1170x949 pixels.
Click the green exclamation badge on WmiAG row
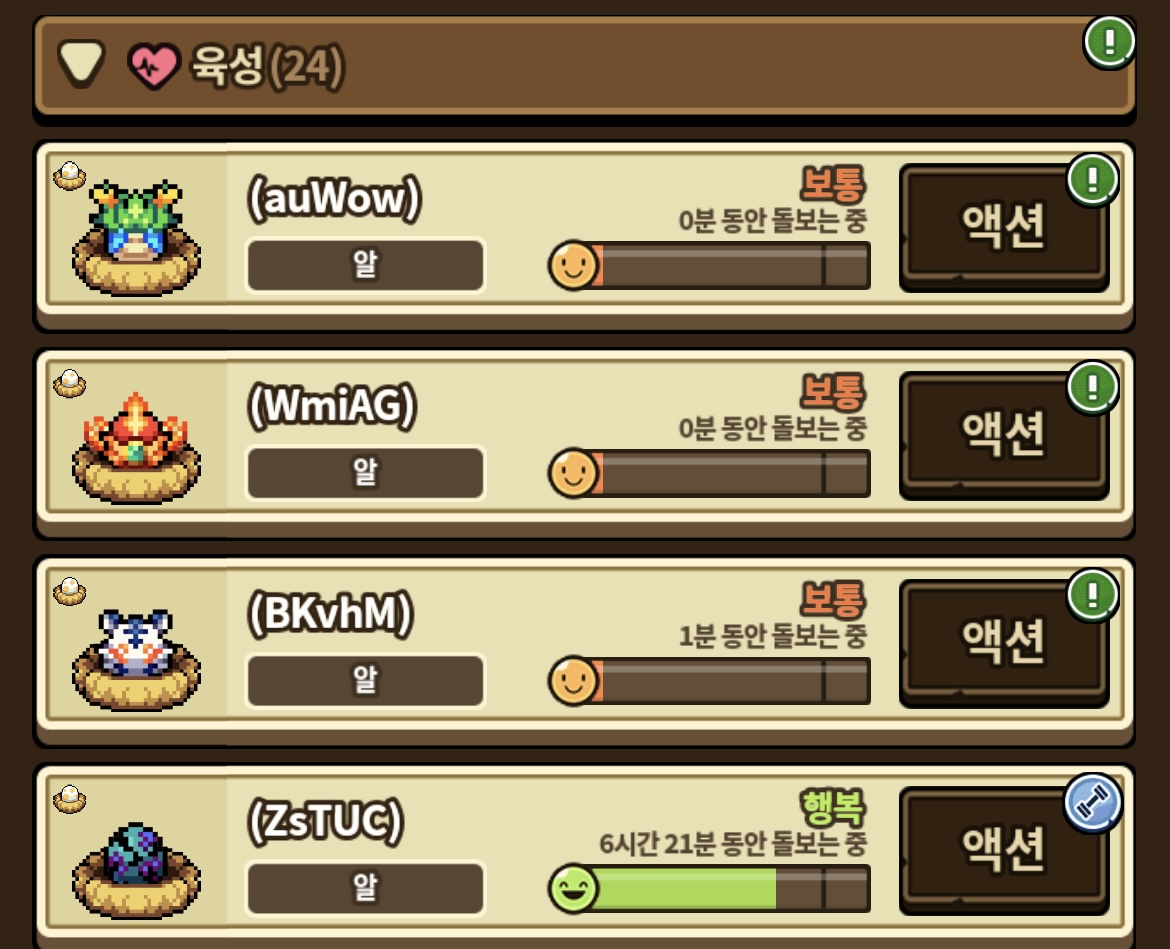pyautogui.click(x=1093, y=387)
